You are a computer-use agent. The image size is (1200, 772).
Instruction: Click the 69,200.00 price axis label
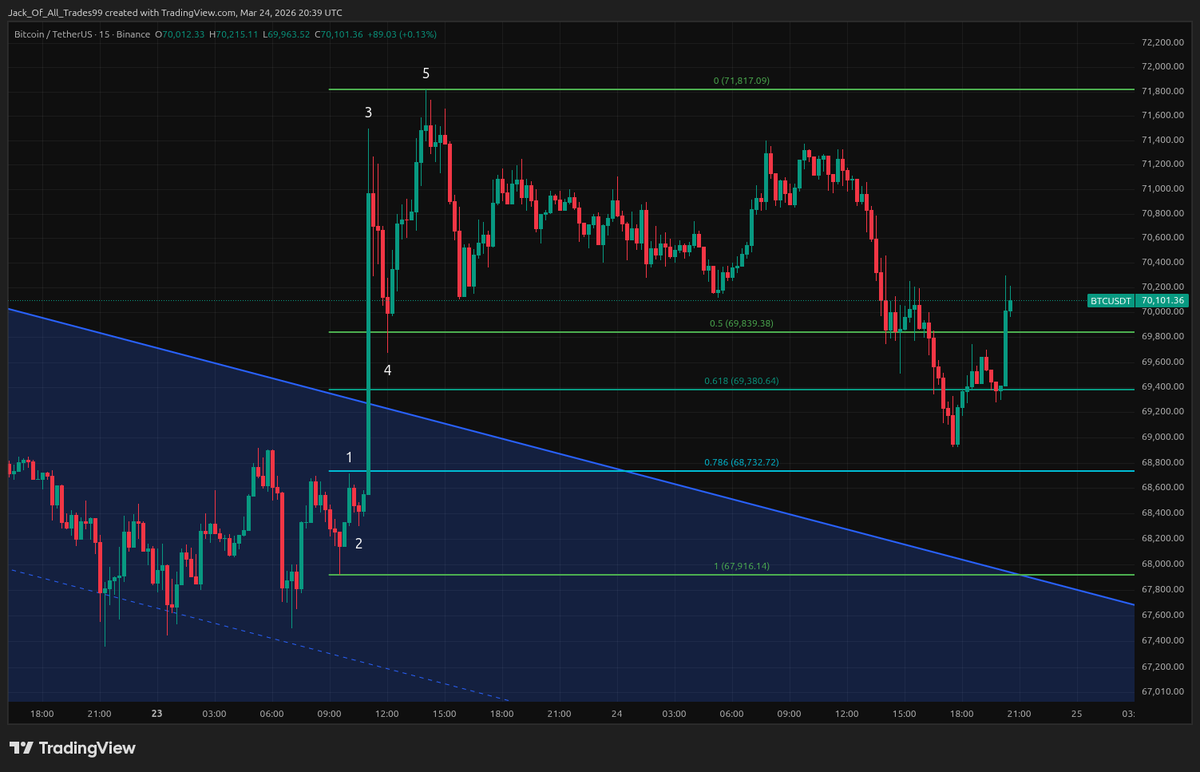(1161, 412)
